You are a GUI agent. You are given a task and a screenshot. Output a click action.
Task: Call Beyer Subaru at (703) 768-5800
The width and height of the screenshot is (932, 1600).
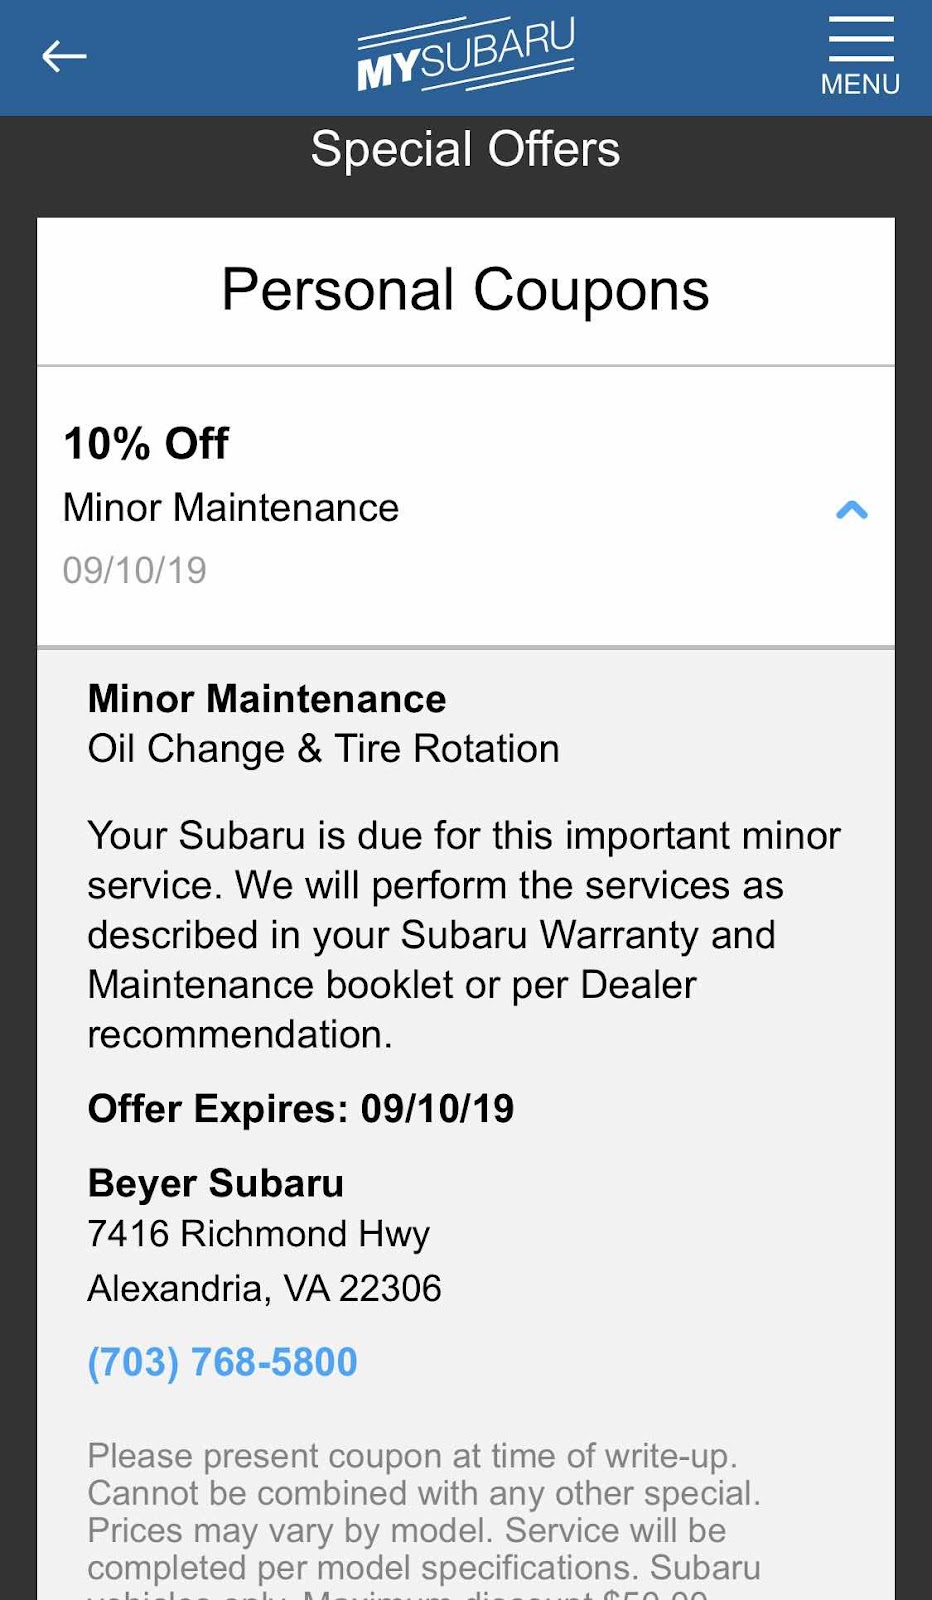[222, 1362]
